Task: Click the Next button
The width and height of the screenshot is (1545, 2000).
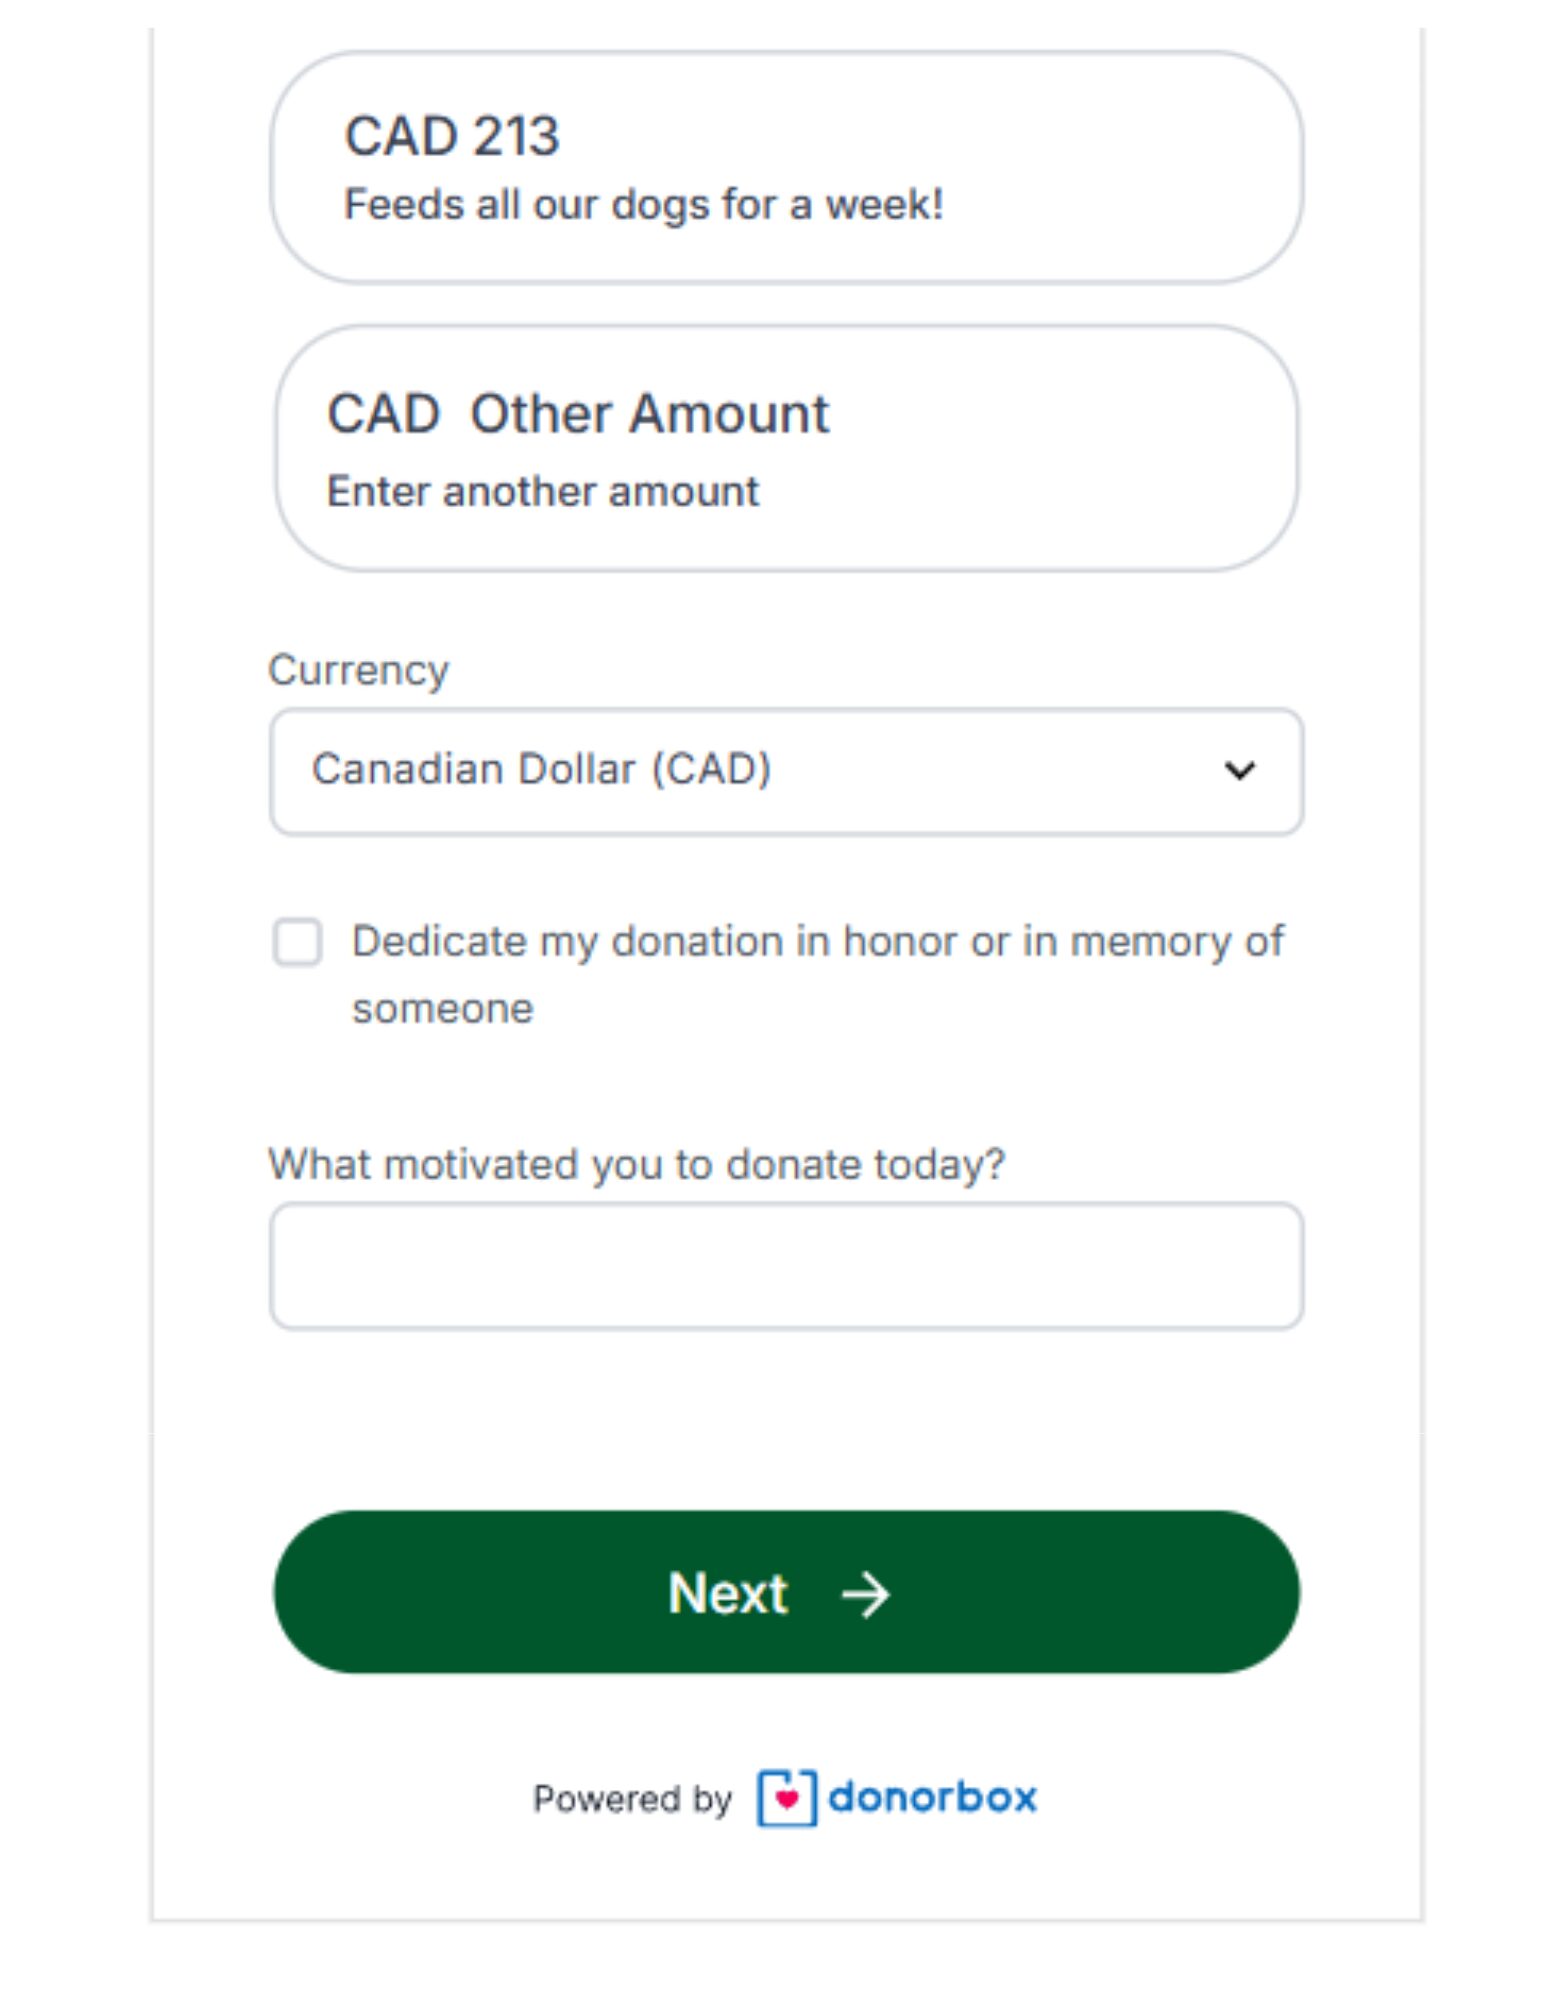Action: click(x=786, y=1592)
